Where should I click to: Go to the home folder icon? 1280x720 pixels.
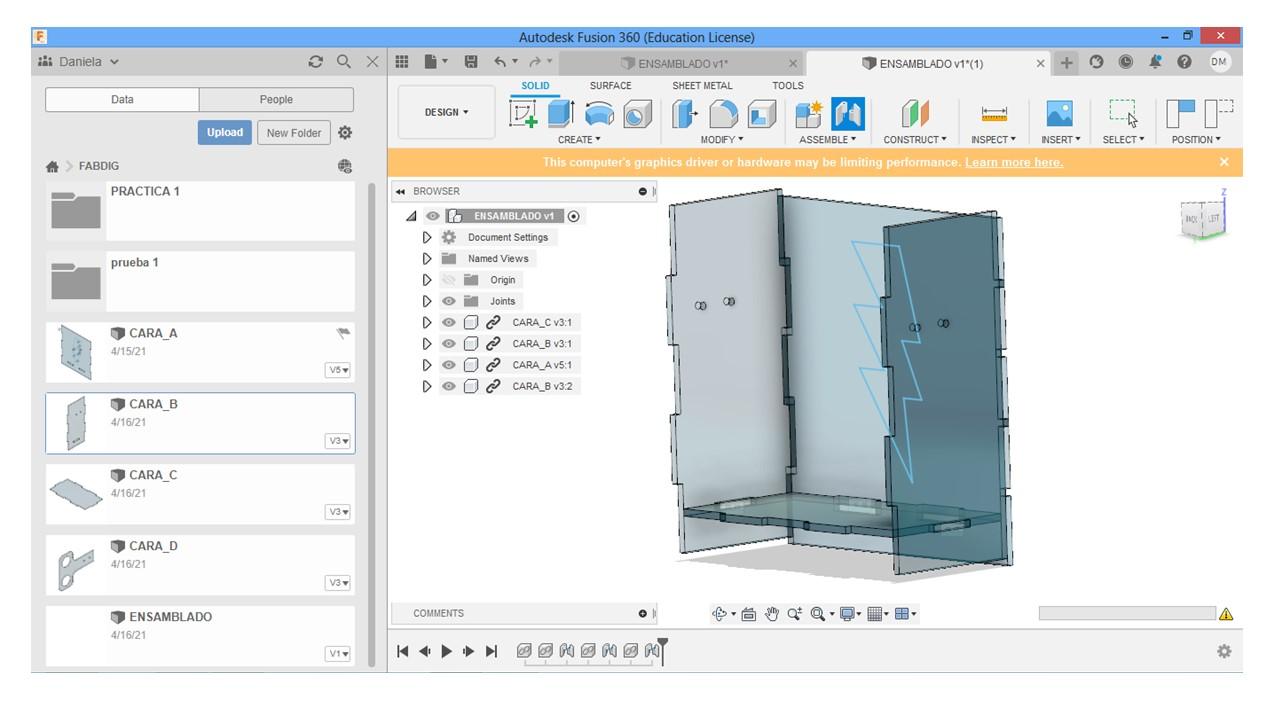click(52, 166)
